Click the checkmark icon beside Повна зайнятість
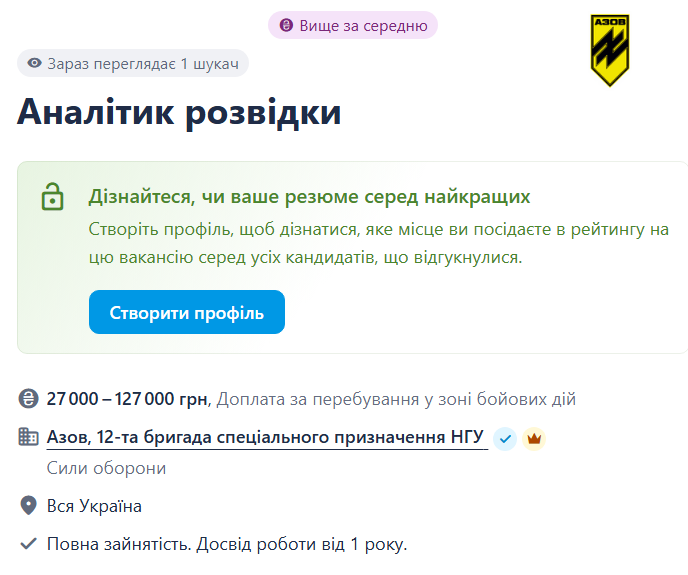The height and width of the screenshot is (575, 688). pos(28,545)
